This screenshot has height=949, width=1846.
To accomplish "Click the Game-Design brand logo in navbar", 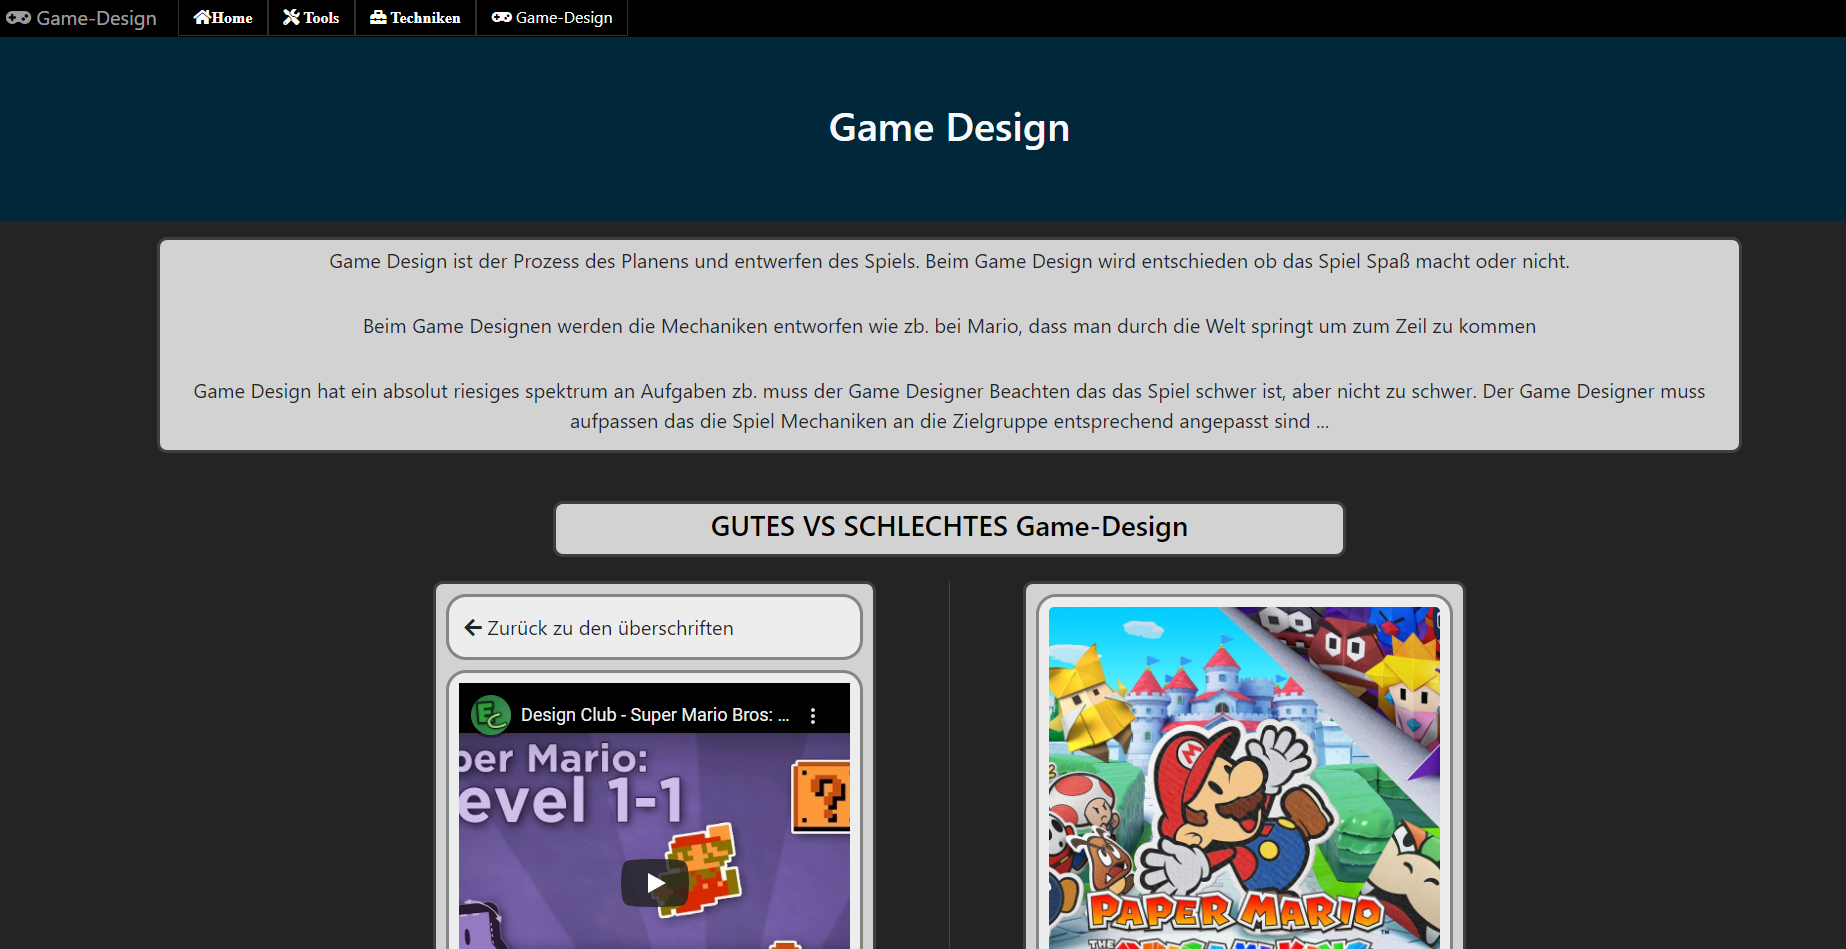I will [82, 18].
